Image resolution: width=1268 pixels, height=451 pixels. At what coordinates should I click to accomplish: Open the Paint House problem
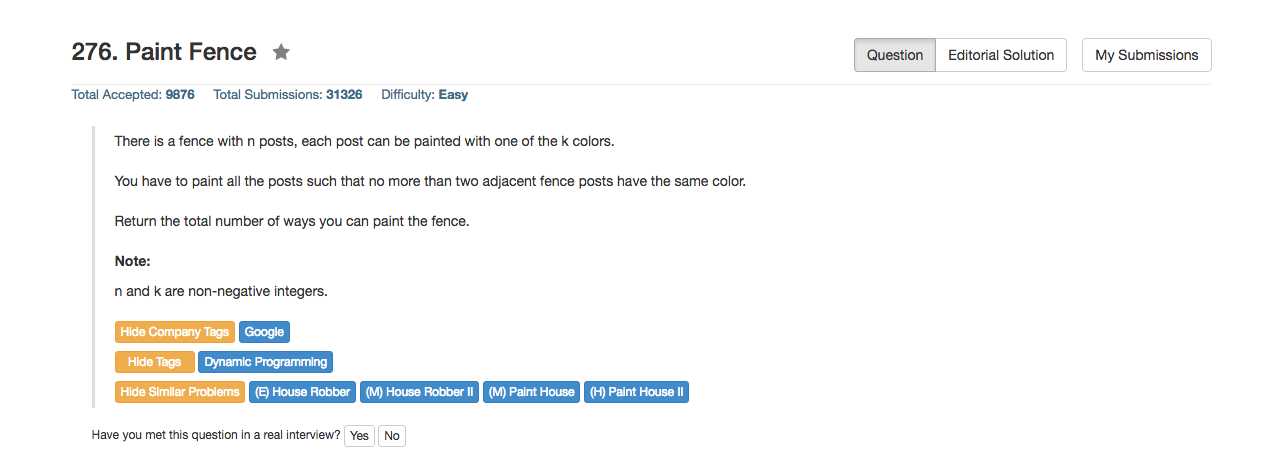[x=532, y=392]
